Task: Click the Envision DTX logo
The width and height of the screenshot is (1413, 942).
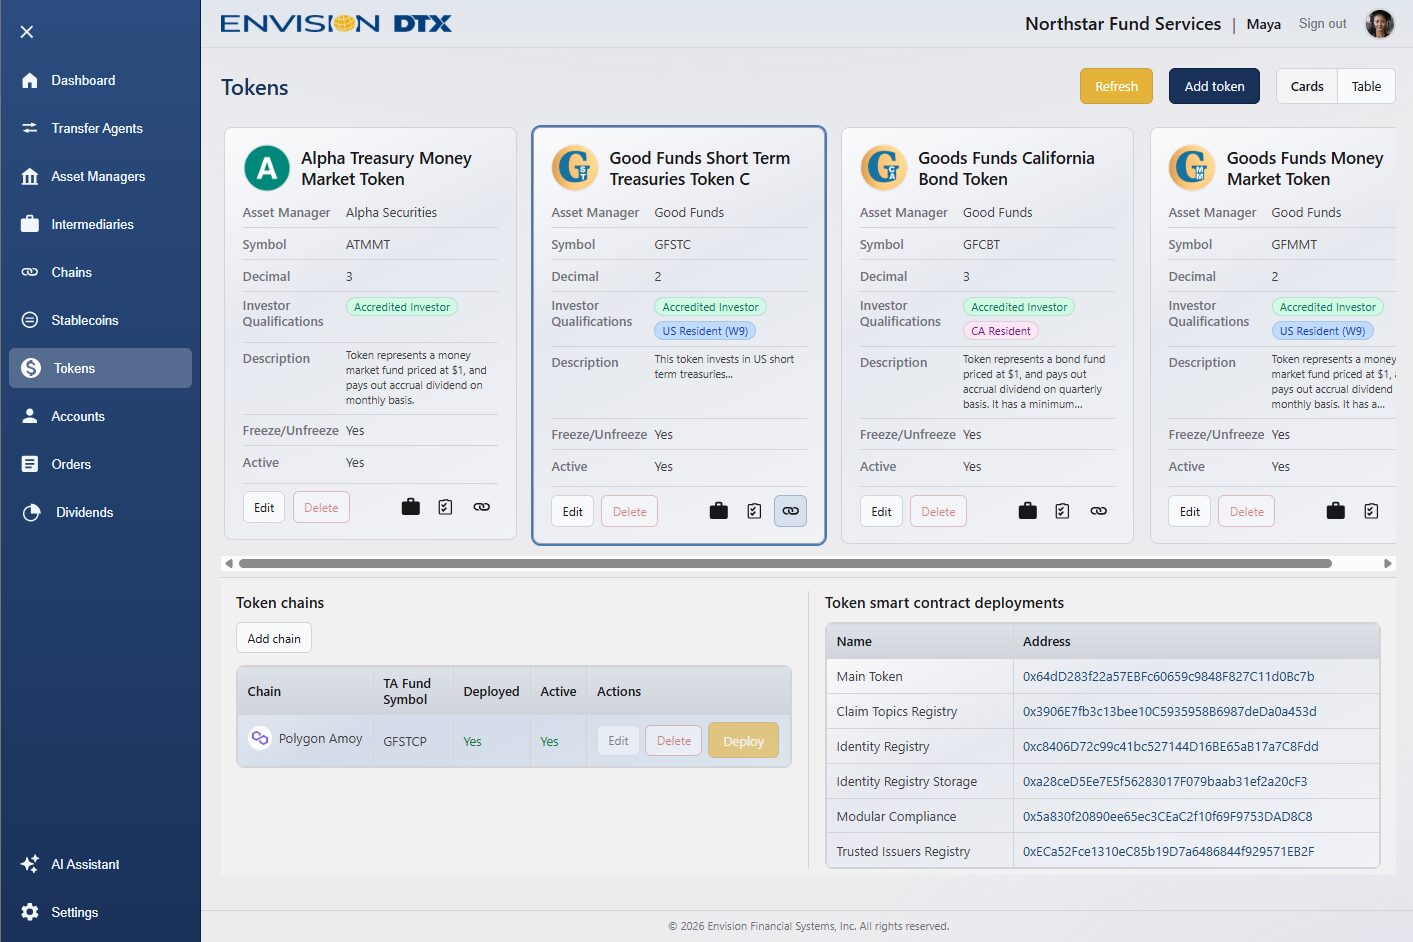Action: [335, 23]
